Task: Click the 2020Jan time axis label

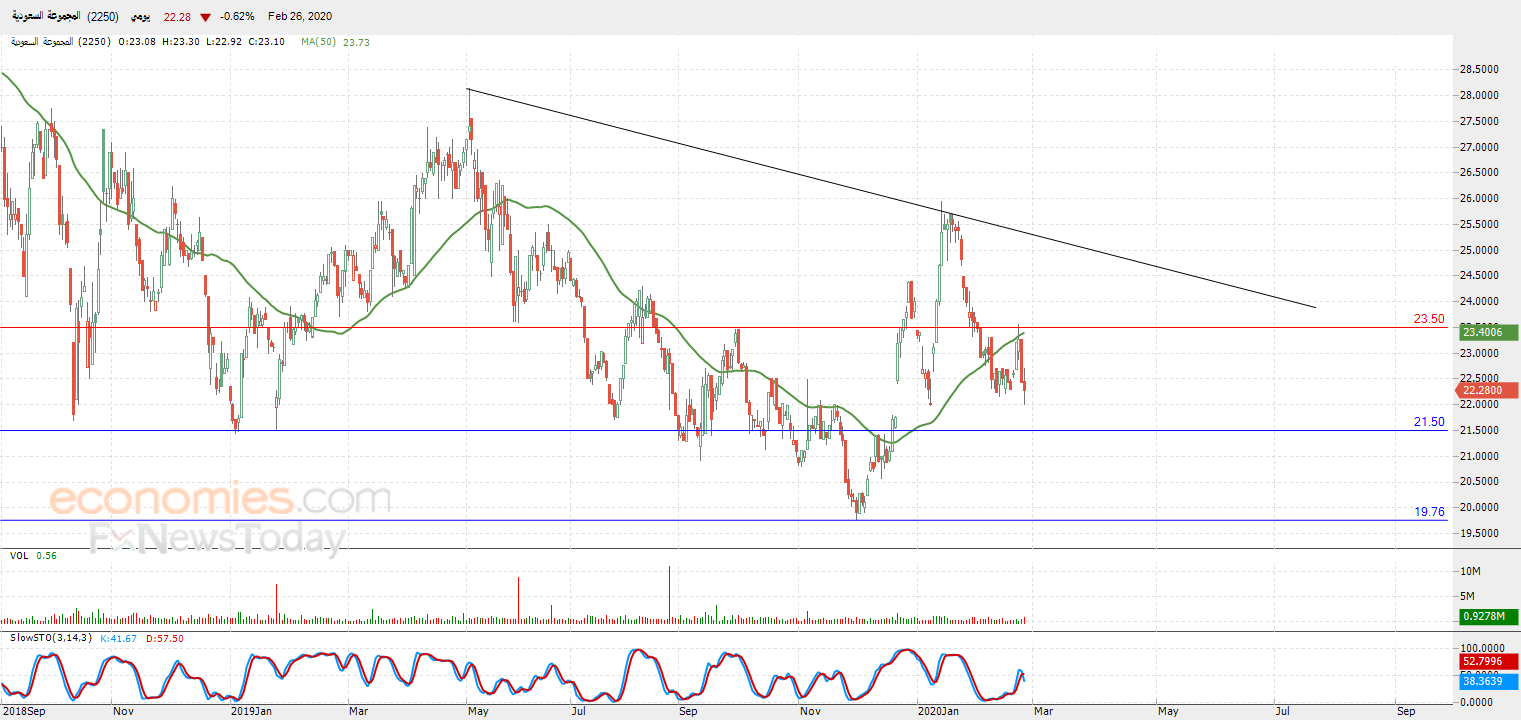Action: click(939, 711)
